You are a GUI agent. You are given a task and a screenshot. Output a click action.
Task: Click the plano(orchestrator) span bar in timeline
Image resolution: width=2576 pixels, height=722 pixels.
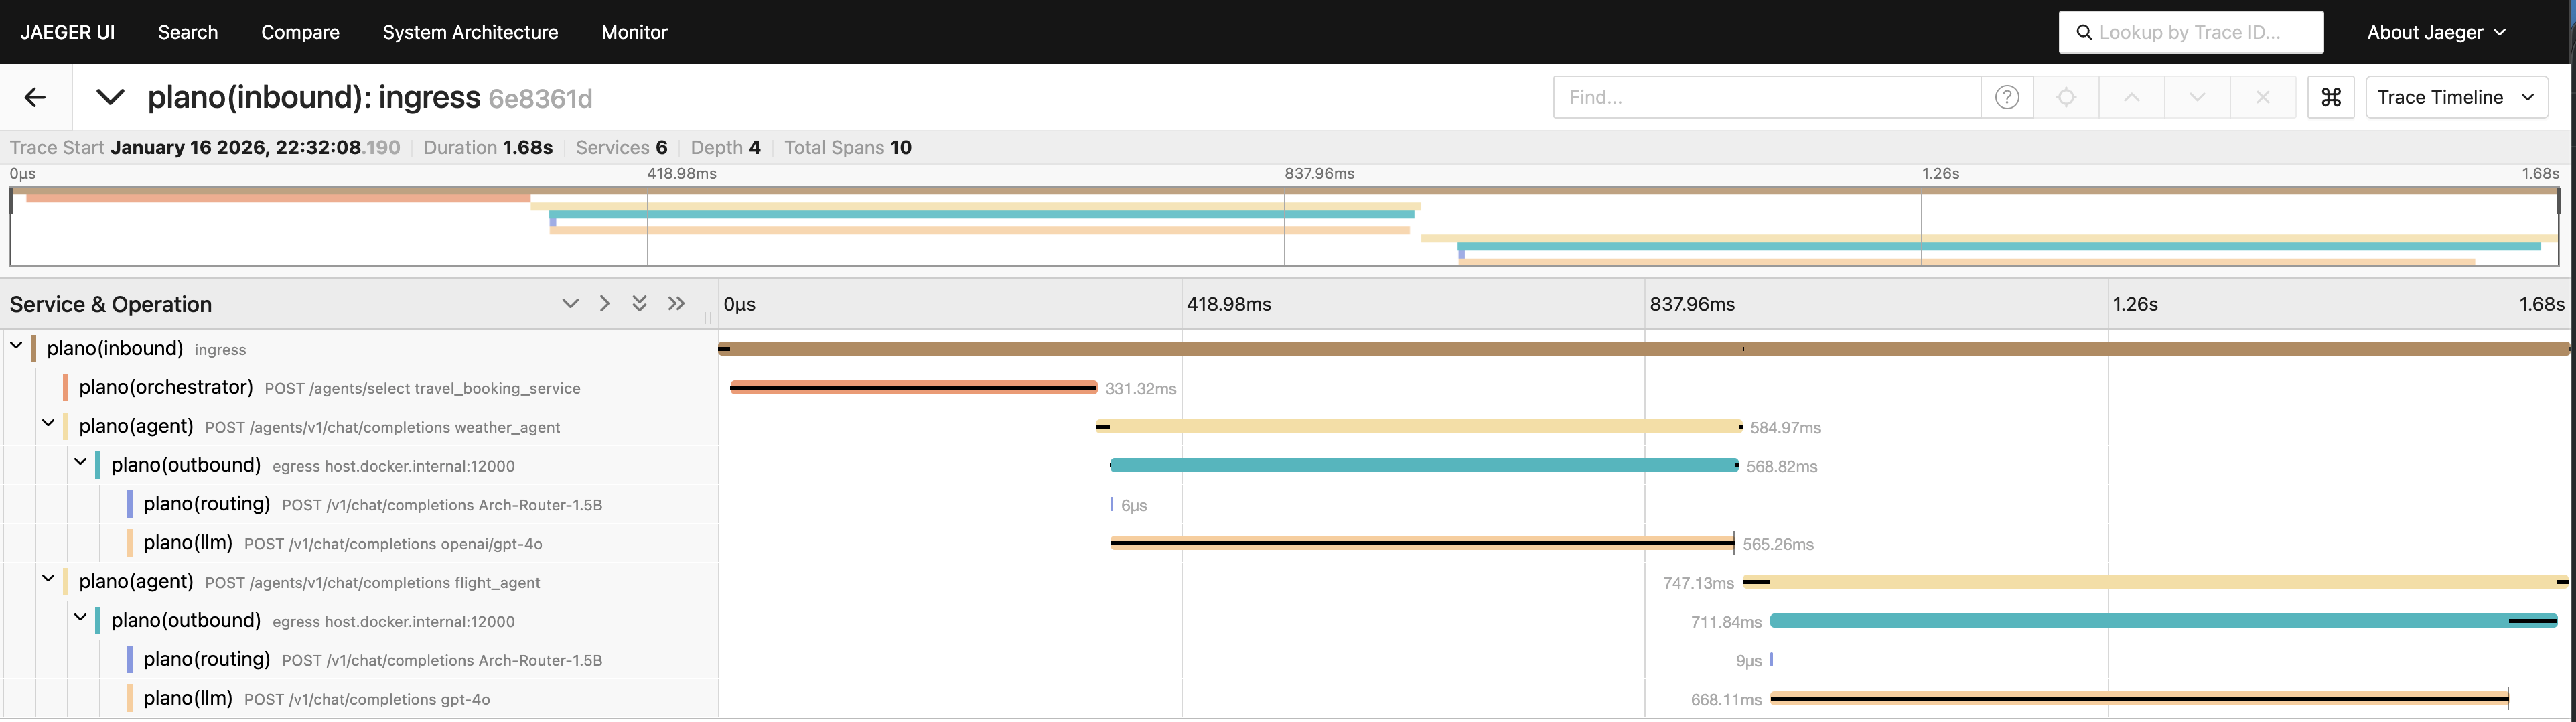(913, 388)
